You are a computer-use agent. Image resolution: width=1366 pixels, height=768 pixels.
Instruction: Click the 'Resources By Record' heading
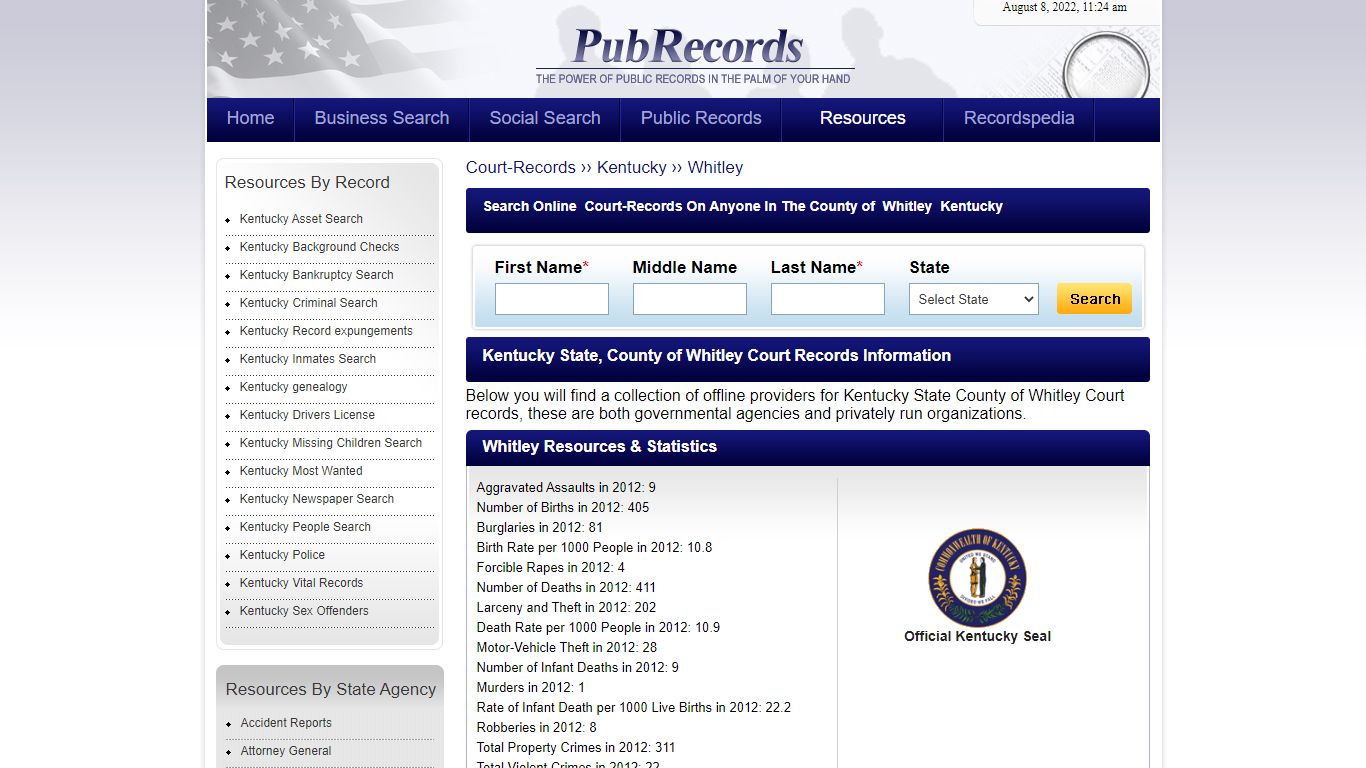pos(307,182)
